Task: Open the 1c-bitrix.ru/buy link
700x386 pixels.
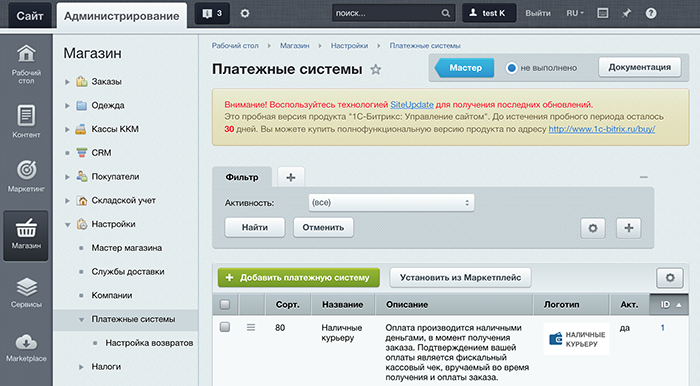Action: [x=602, y=129]
